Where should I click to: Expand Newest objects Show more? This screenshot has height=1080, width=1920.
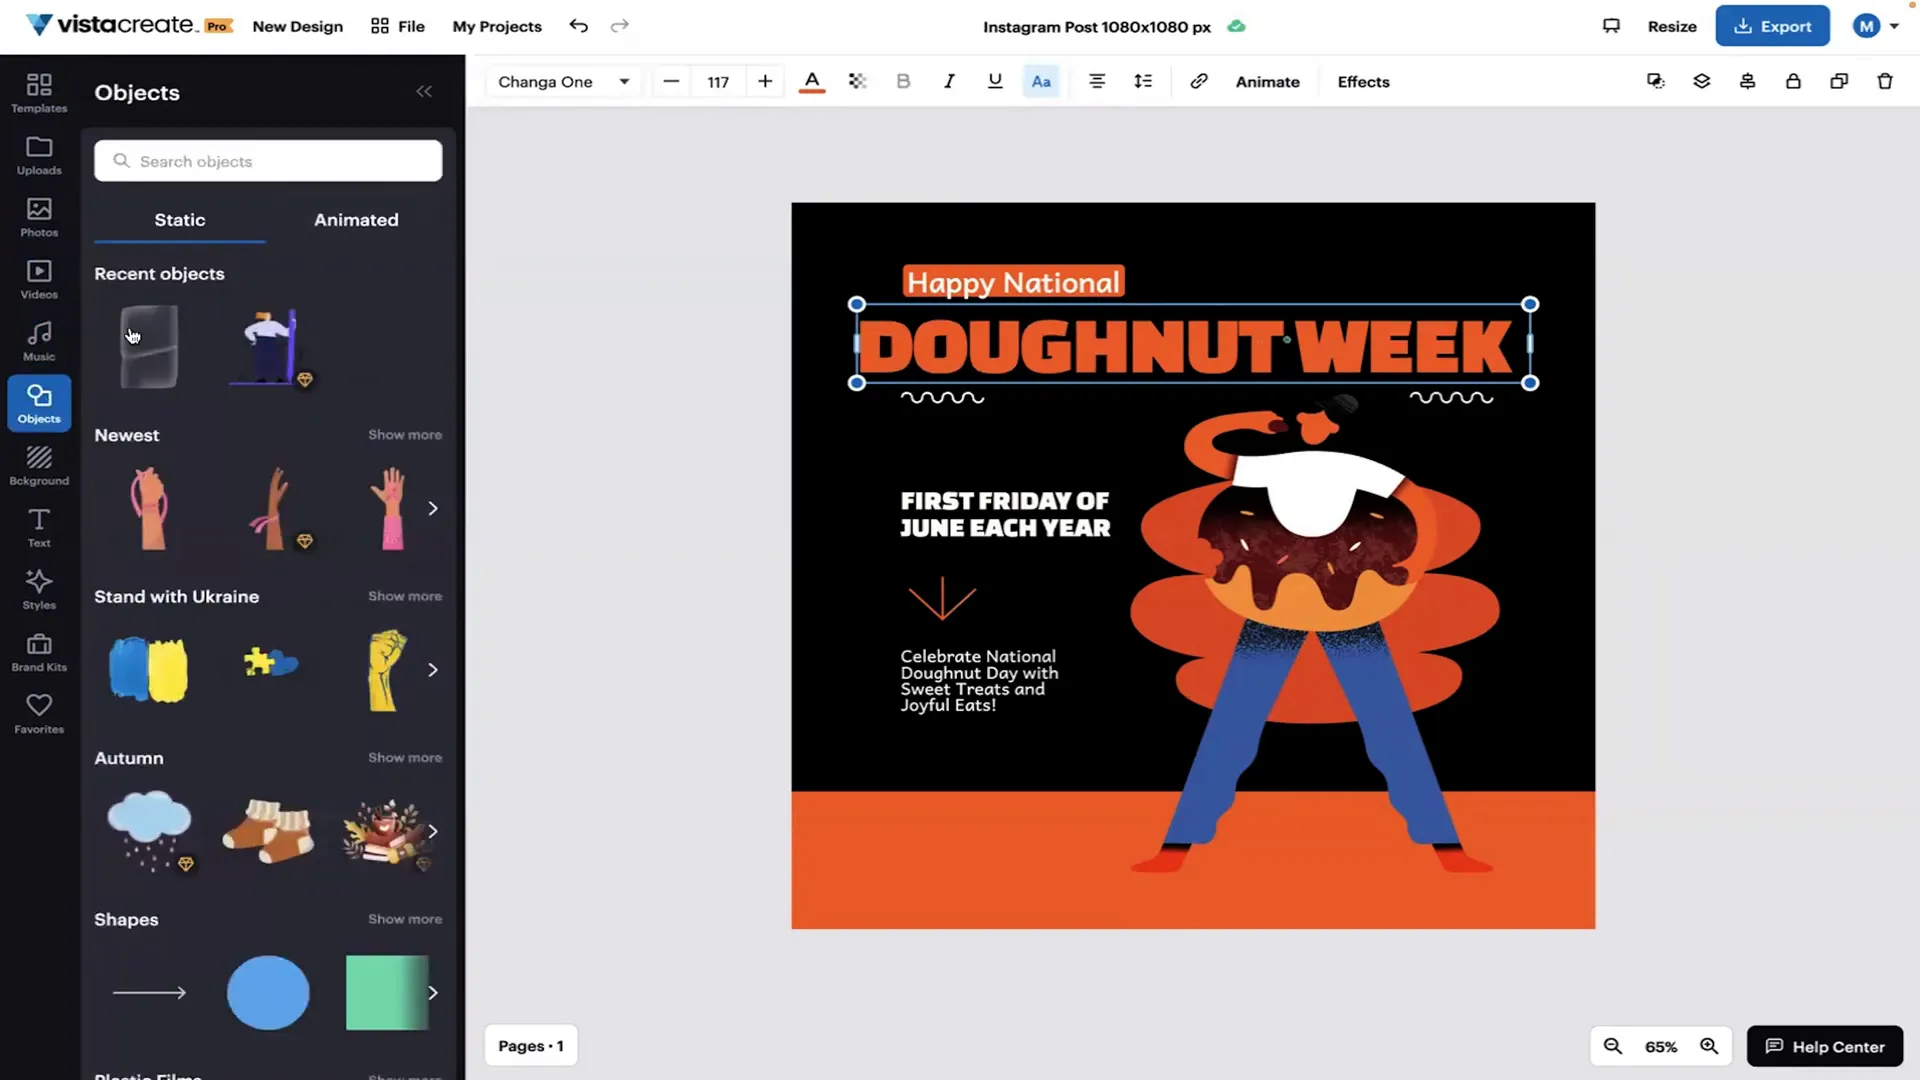405,434
